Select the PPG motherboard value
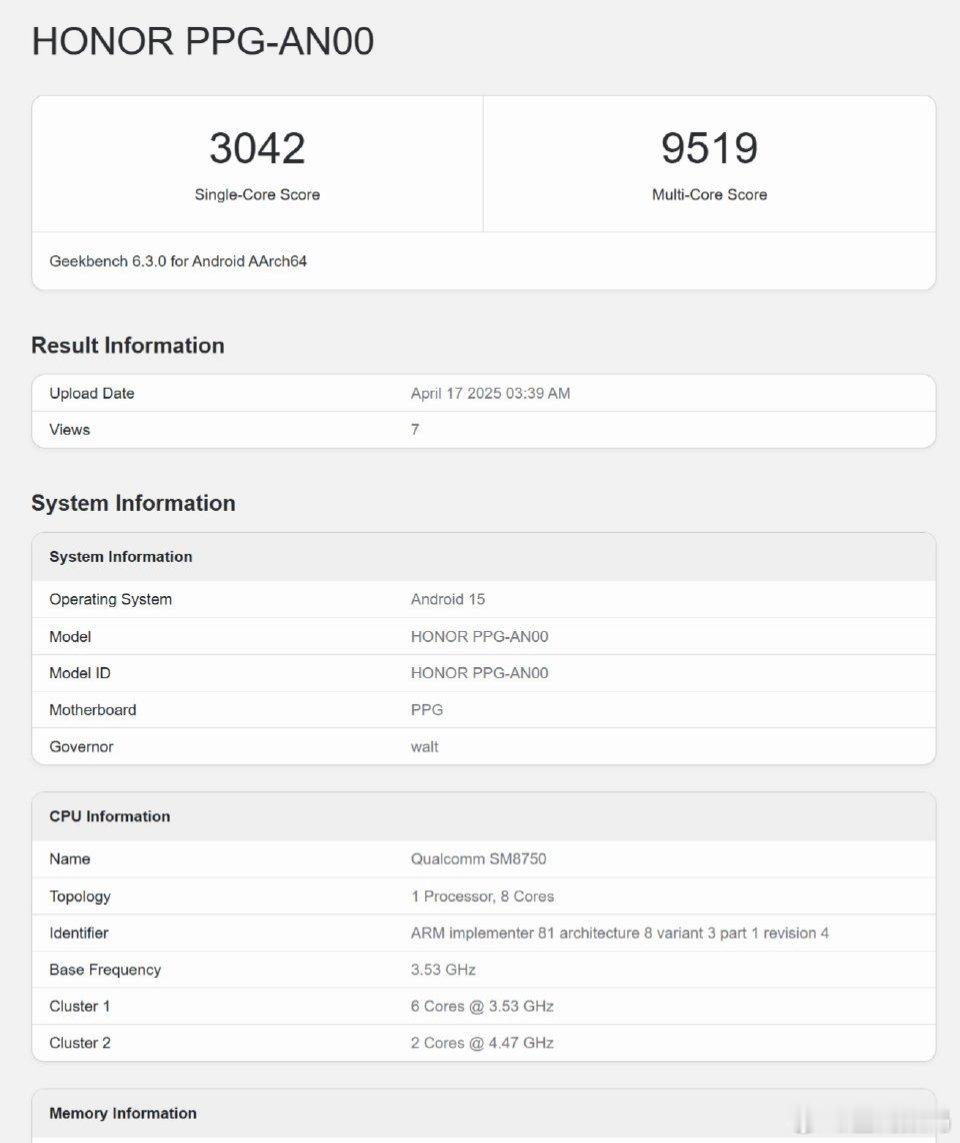The width and height of the screenshot is (960, 1143). (x=426, y=710)
